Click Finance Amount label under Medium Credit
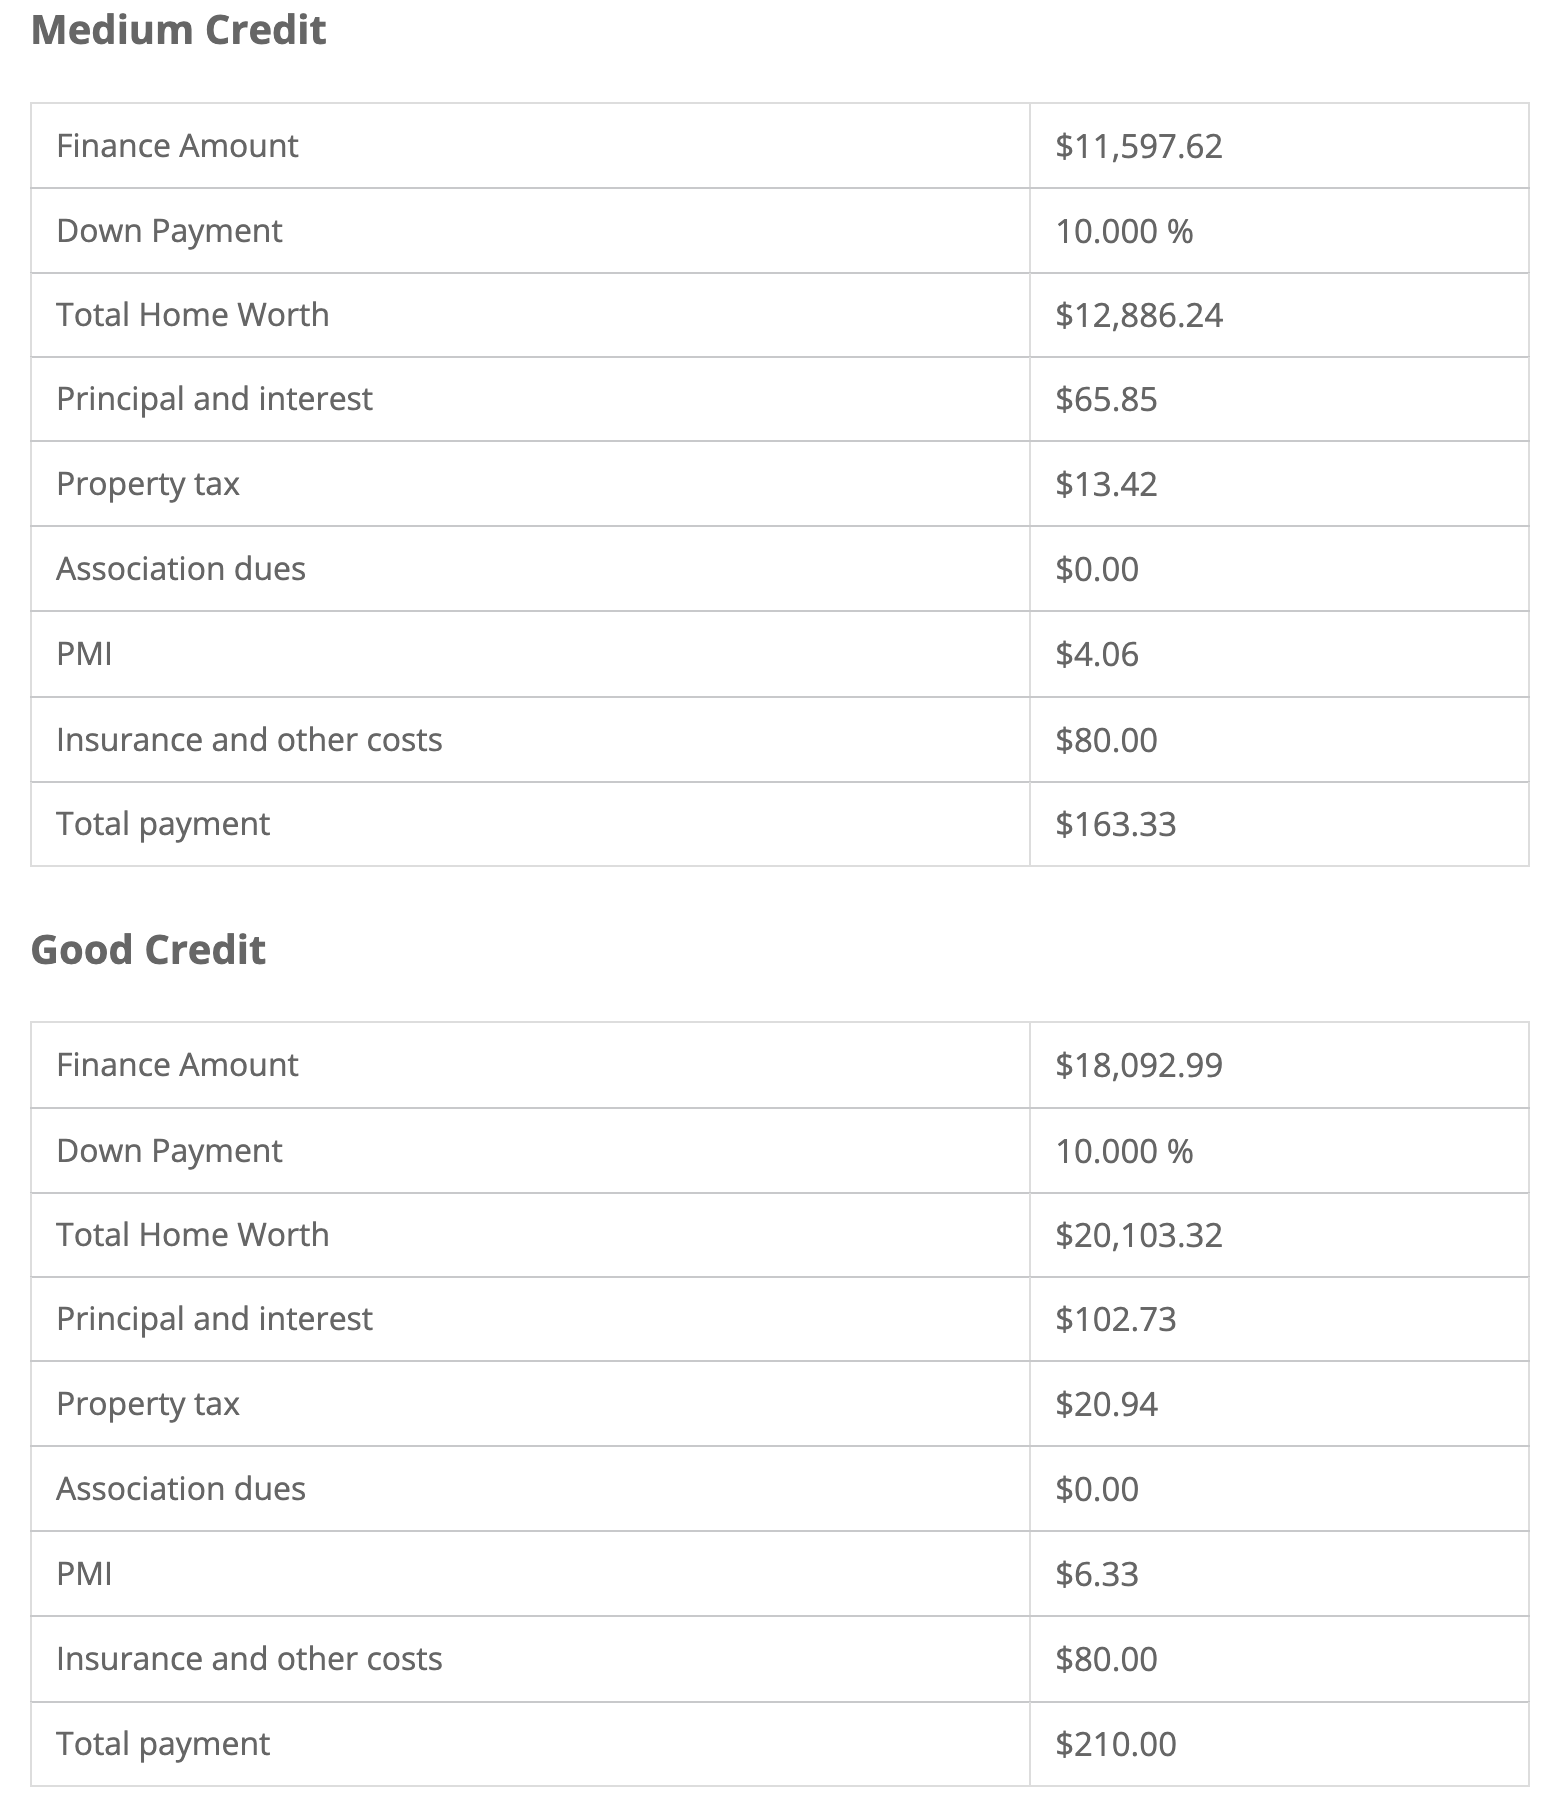 point(177,146)
